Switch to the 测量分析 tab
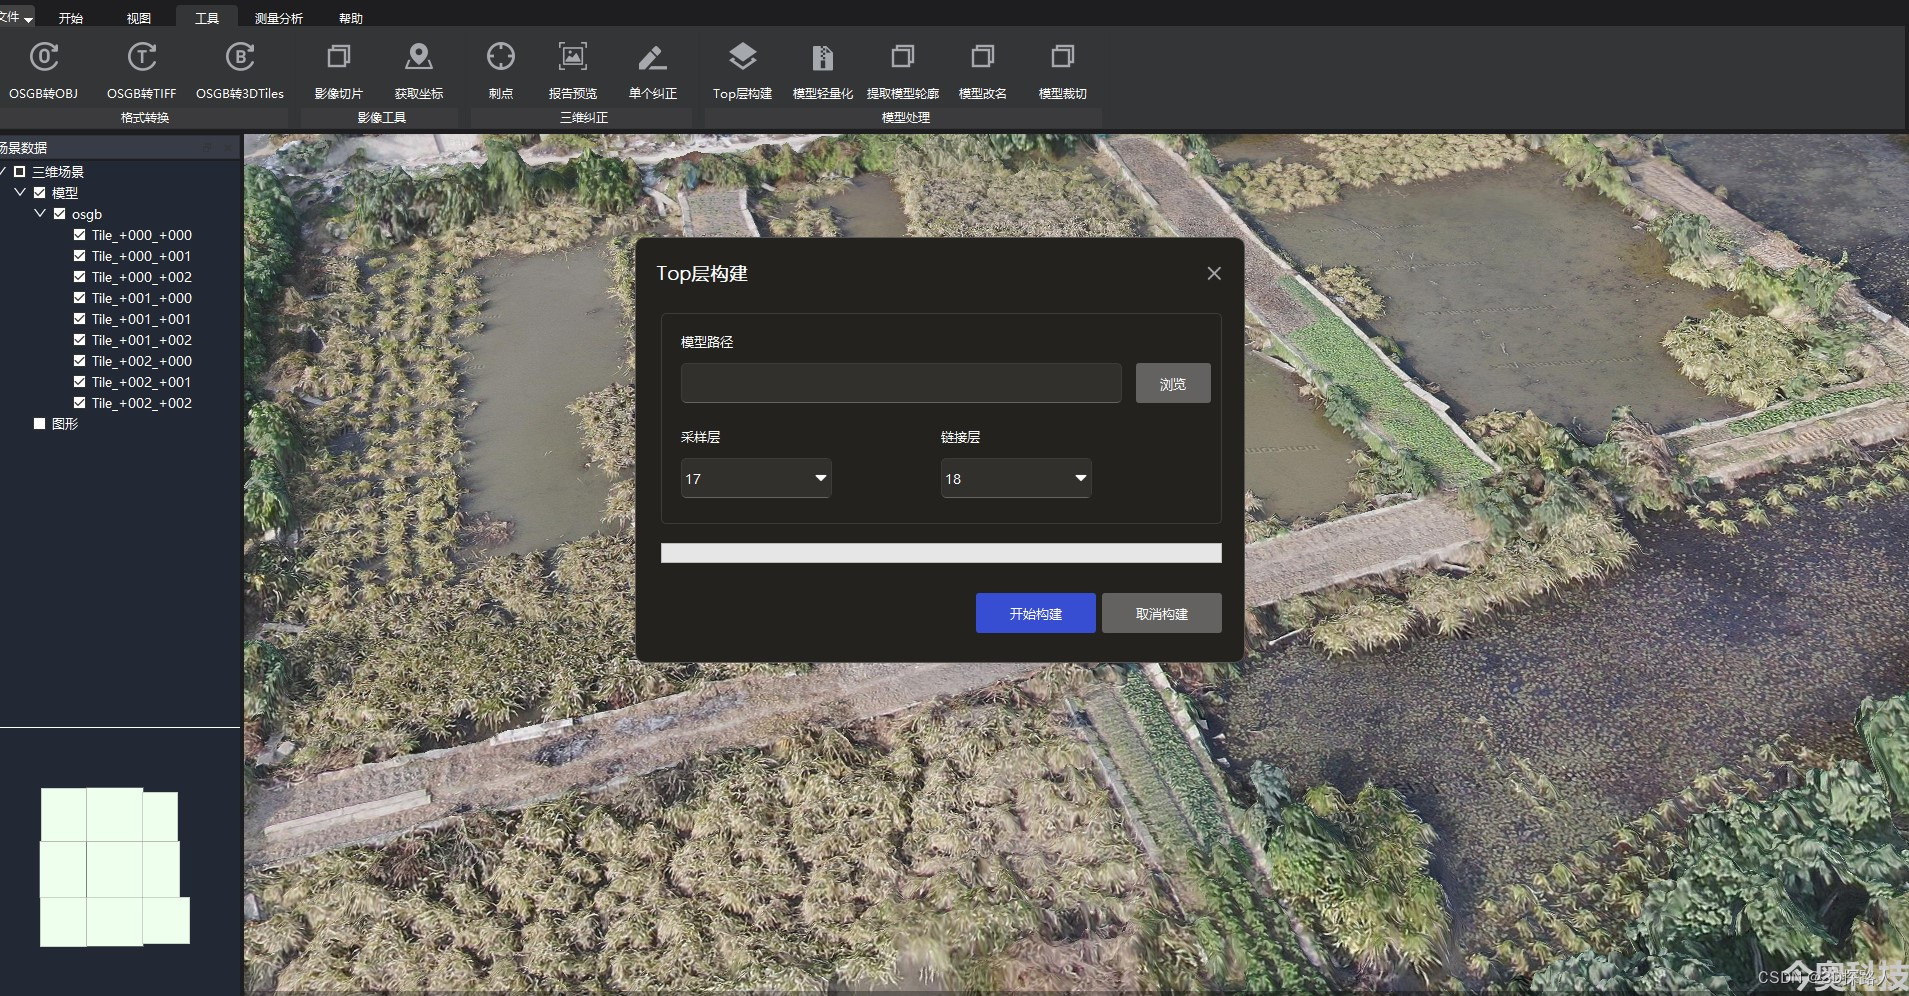Screen dimensions: 1909x996 279,18
